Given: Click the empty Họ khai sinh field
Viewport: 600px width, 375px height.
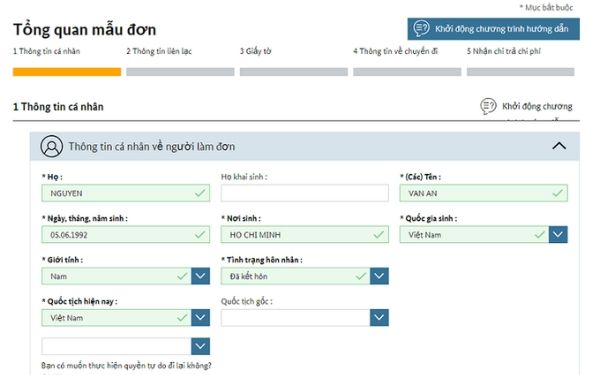Looking at the screenshot, I should click(x=305, y=193).
